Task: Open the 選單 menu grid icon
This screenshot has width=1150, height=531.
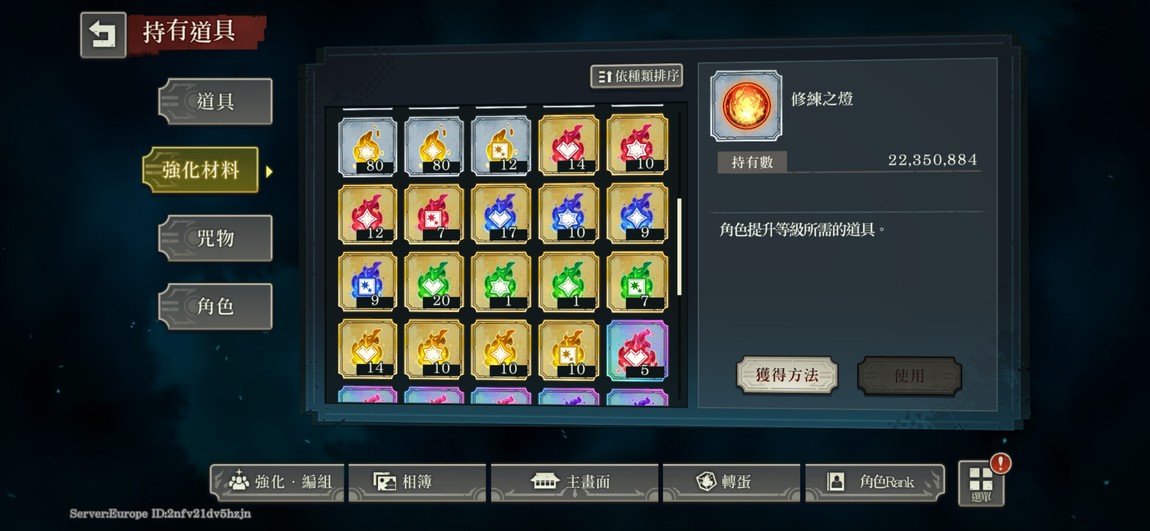Action: [x=981, y=483]
